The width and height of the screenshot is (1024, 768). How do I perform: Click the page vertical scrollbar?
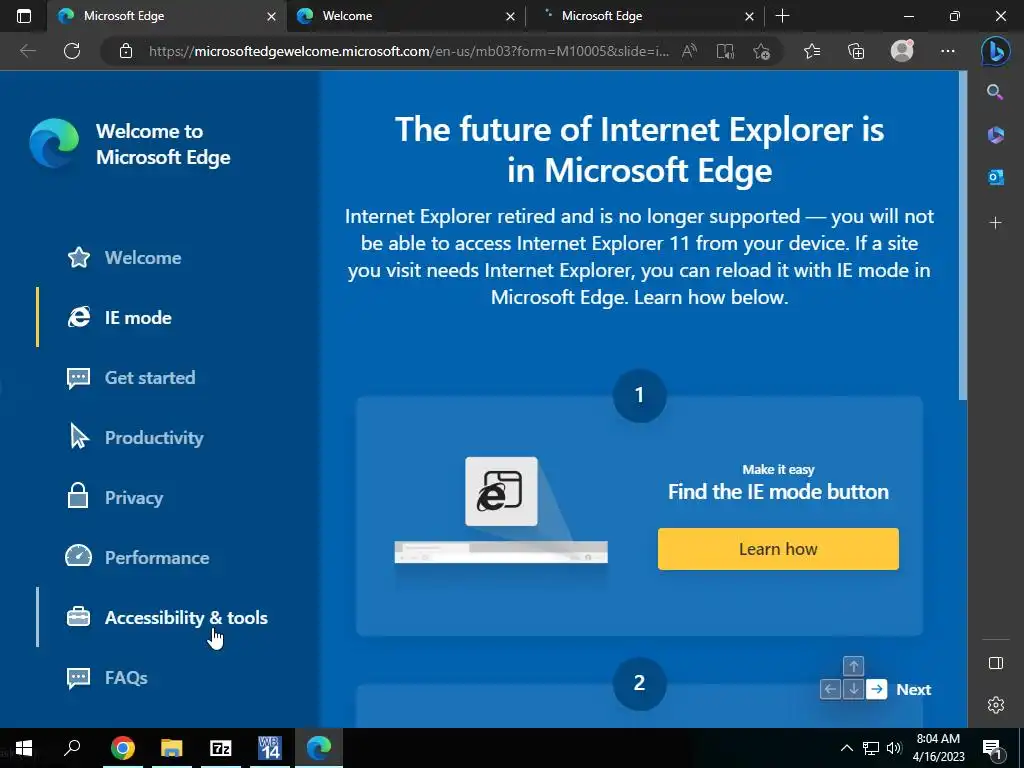[x=963, y=235]
